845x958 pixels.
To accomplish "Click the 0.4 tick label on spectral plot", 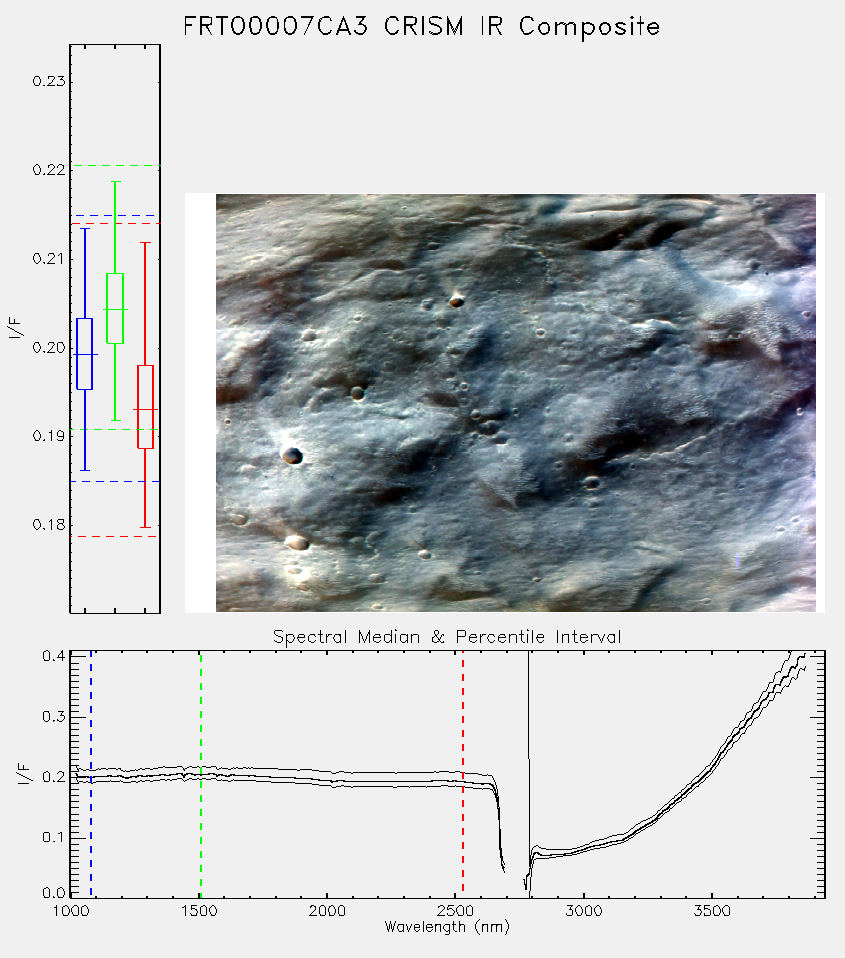I will (54, 656).
